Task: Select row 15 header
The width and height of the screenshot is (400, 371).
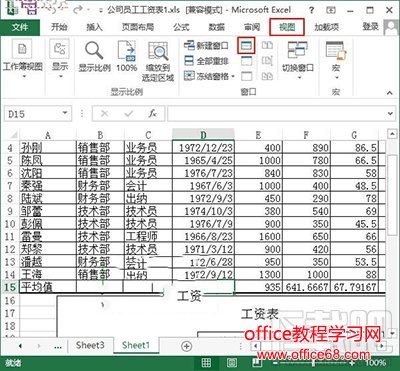Action: (x=10, y=287)
